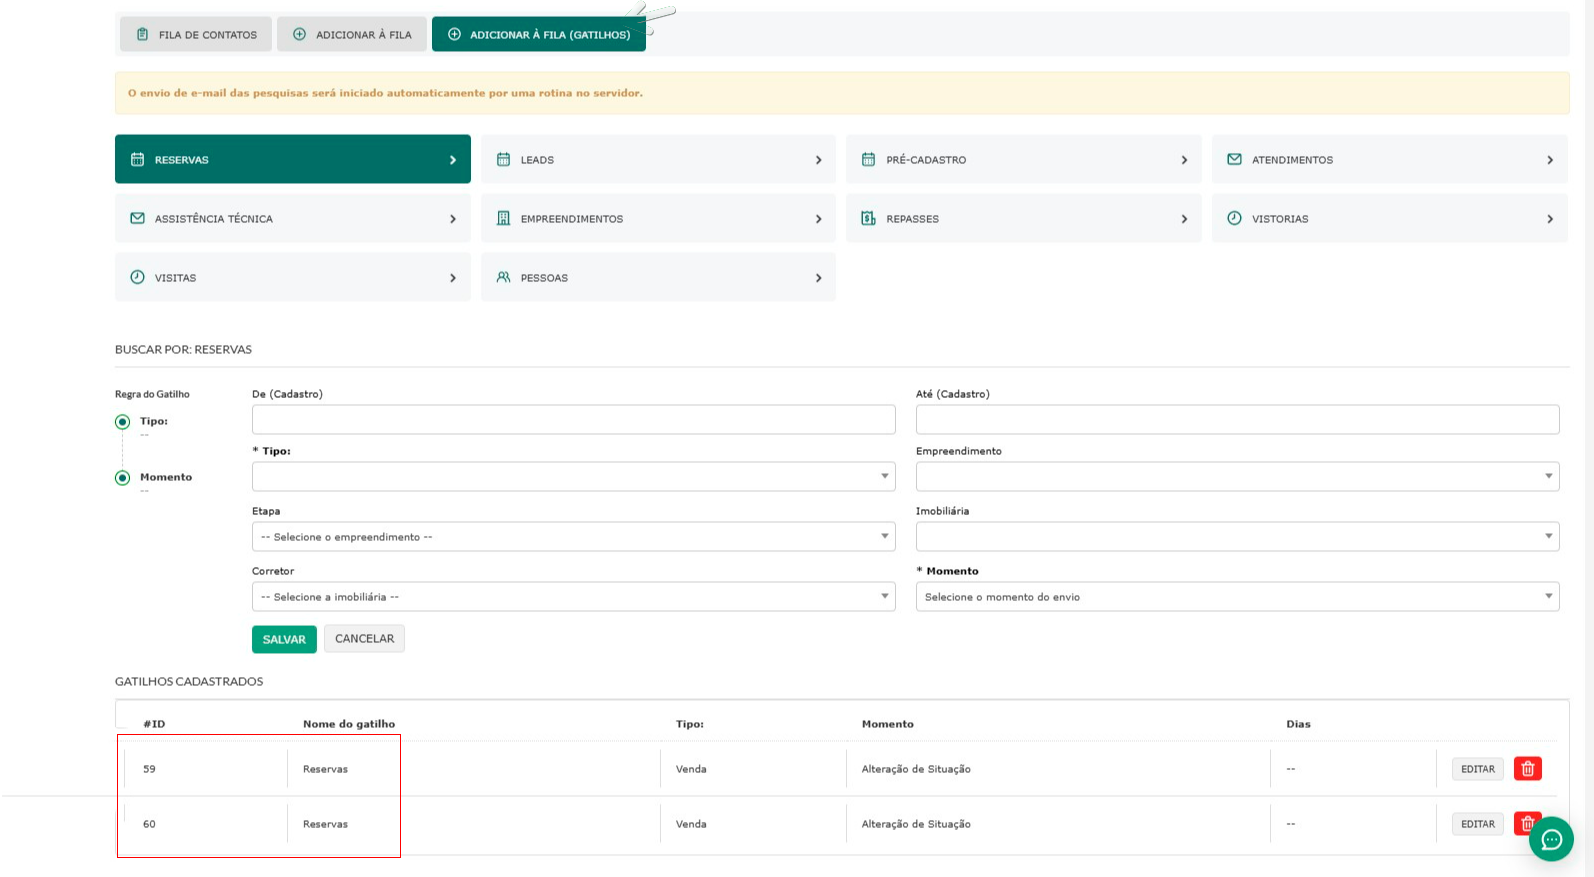Select the Reservas category
This screenshot has width=1594, height=877.
(293, 159)
